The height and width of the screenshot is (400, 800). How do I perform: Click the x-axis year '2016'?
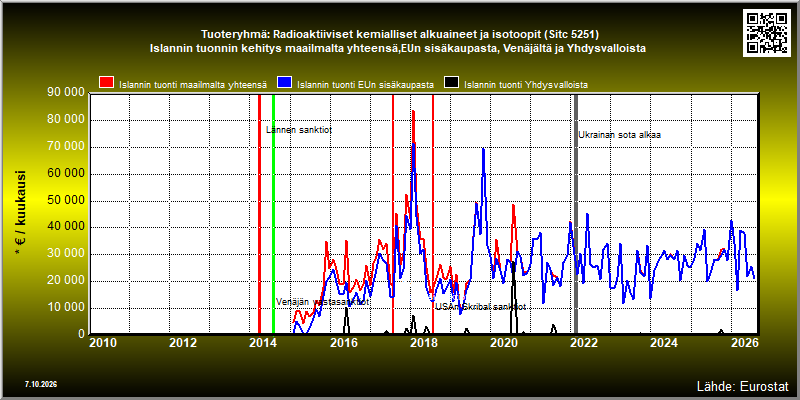[343, 343]
